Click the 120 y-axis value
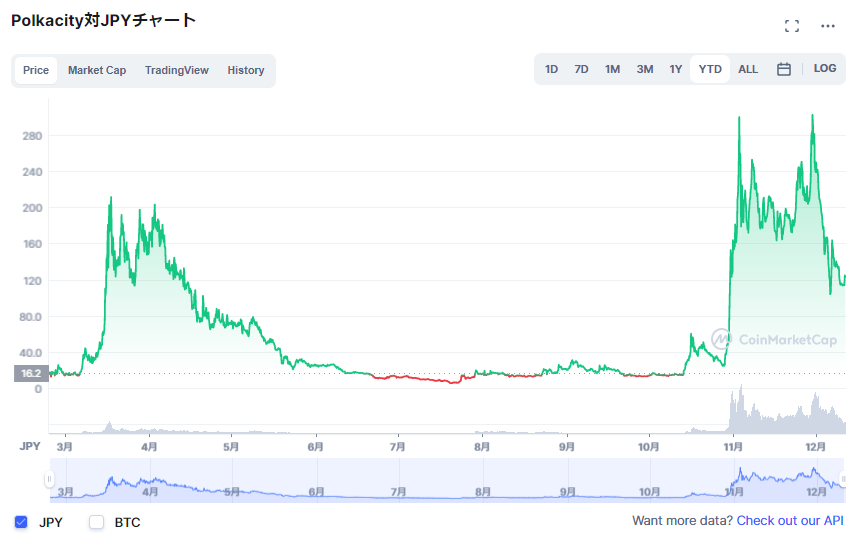The image size is (868, 546). 32,281
